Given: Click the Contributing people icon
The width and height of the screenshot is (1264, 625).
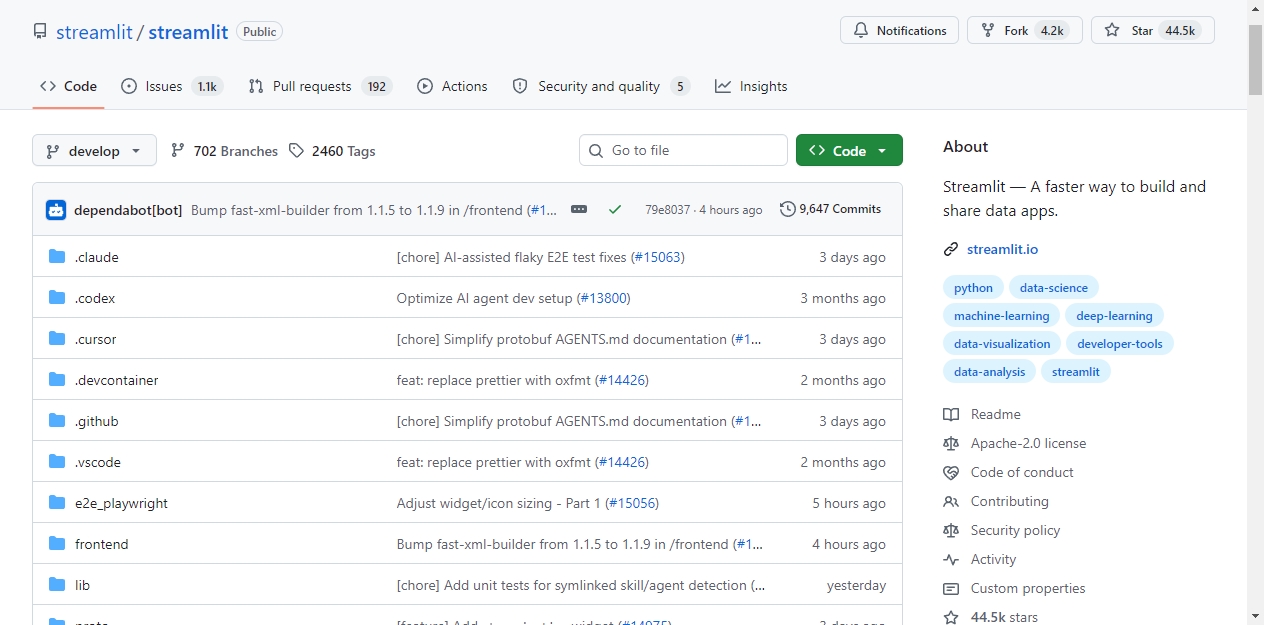Looking at the screenshot, I should tap(951, 501).
